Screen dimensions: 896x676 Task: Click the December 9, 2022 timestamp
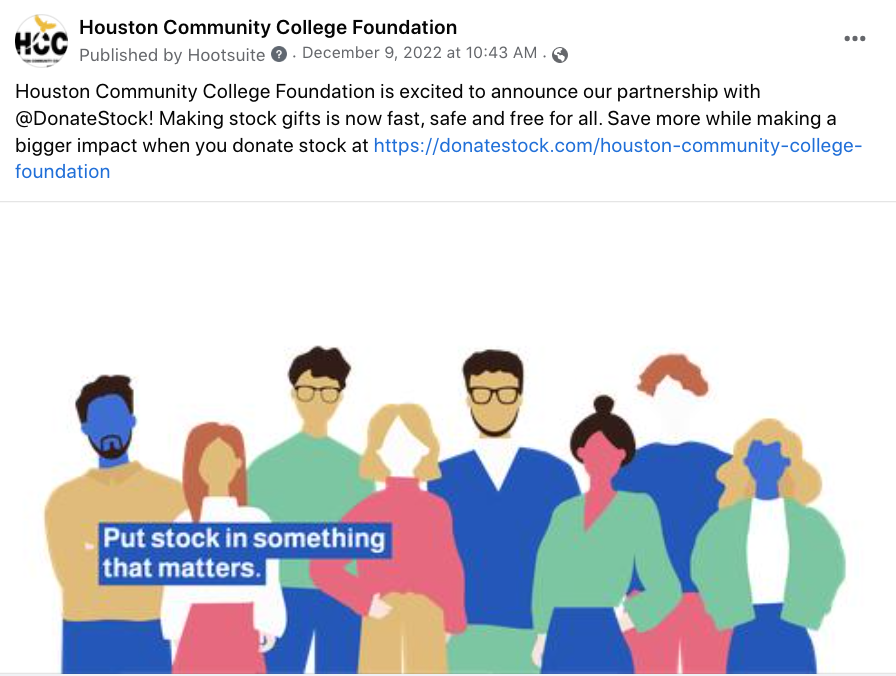pos(419,53)
